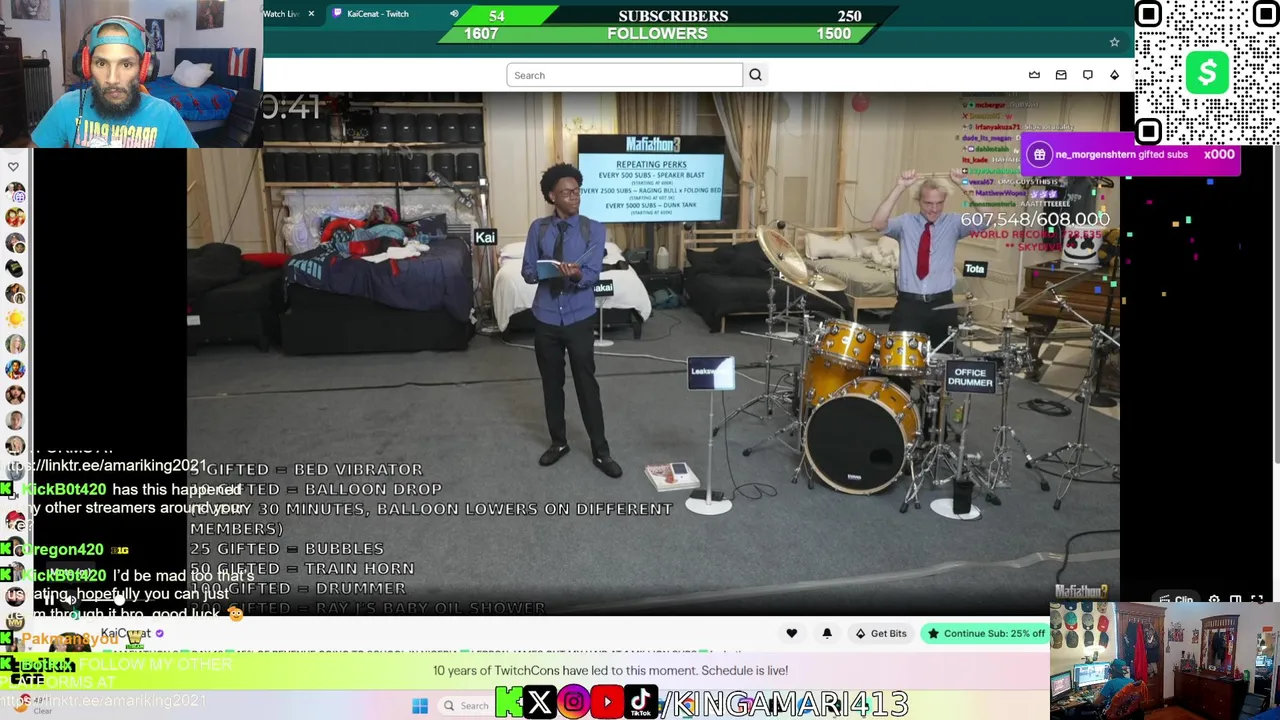Open the Whispers chat bubble icon
The width and height of the screenshot is (1280, 720).
1088,75
